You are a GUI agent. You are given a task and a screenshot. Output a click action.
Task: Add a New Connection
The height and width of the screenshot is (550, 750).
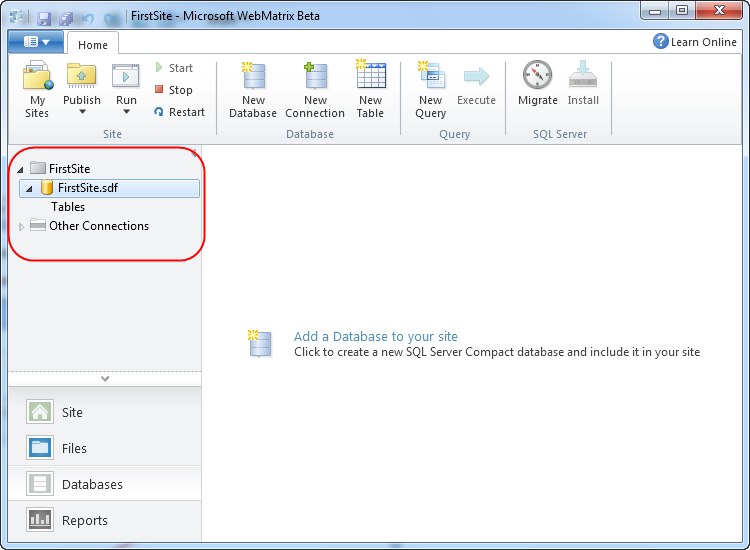click(315, 89)
